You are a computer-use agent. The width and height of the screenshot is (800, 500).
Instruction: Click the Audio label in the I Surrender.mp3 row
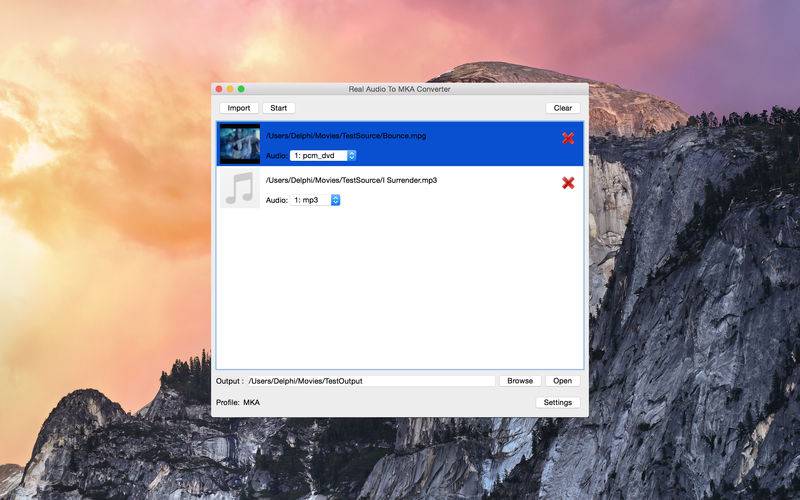pyautogui.click(x=277, y=200)
